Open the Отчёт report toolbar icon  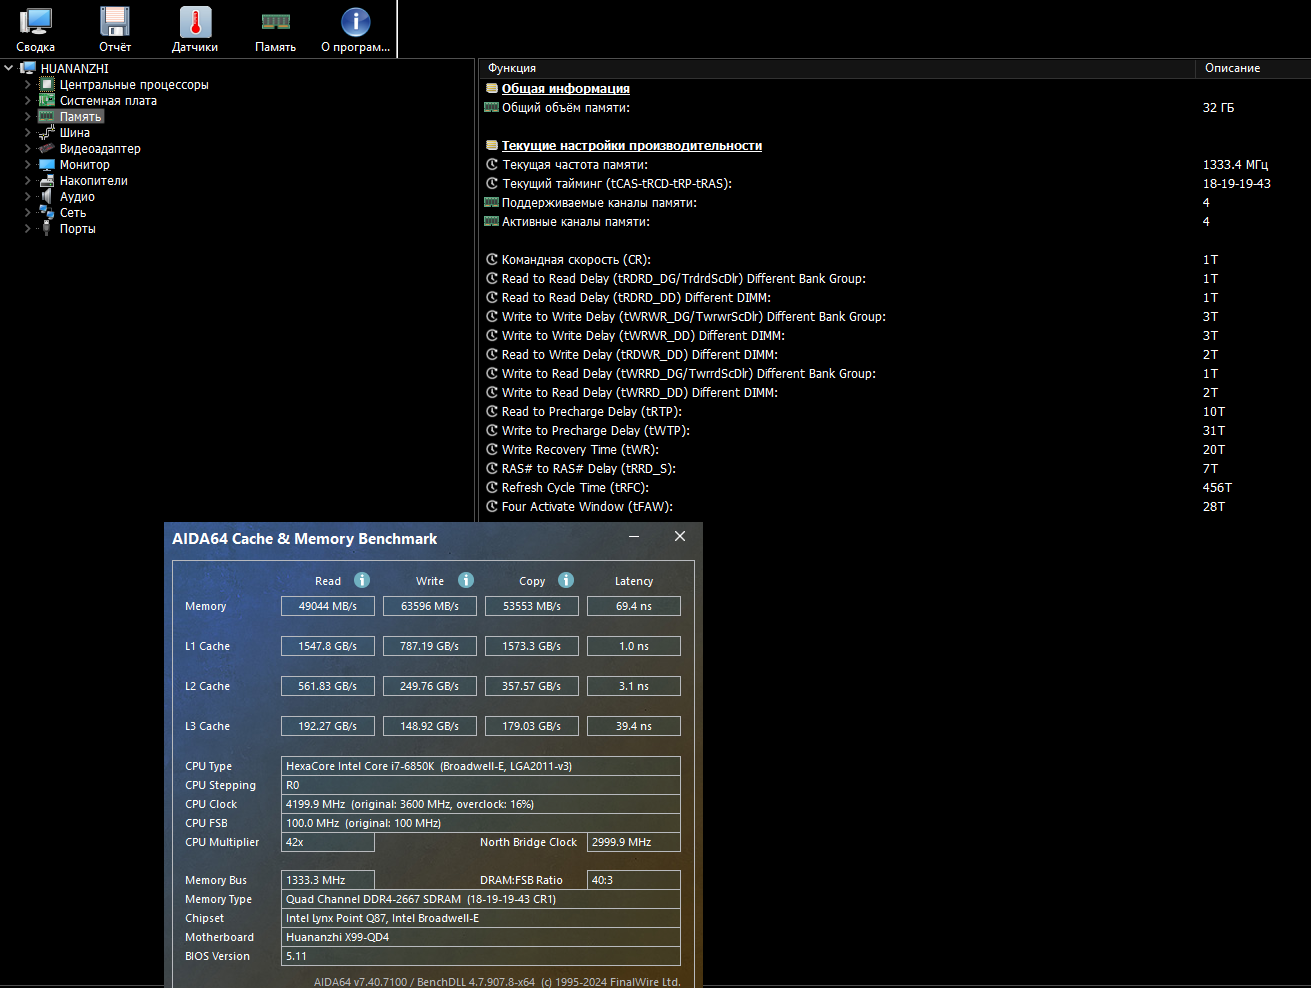[x=115, y=22]
